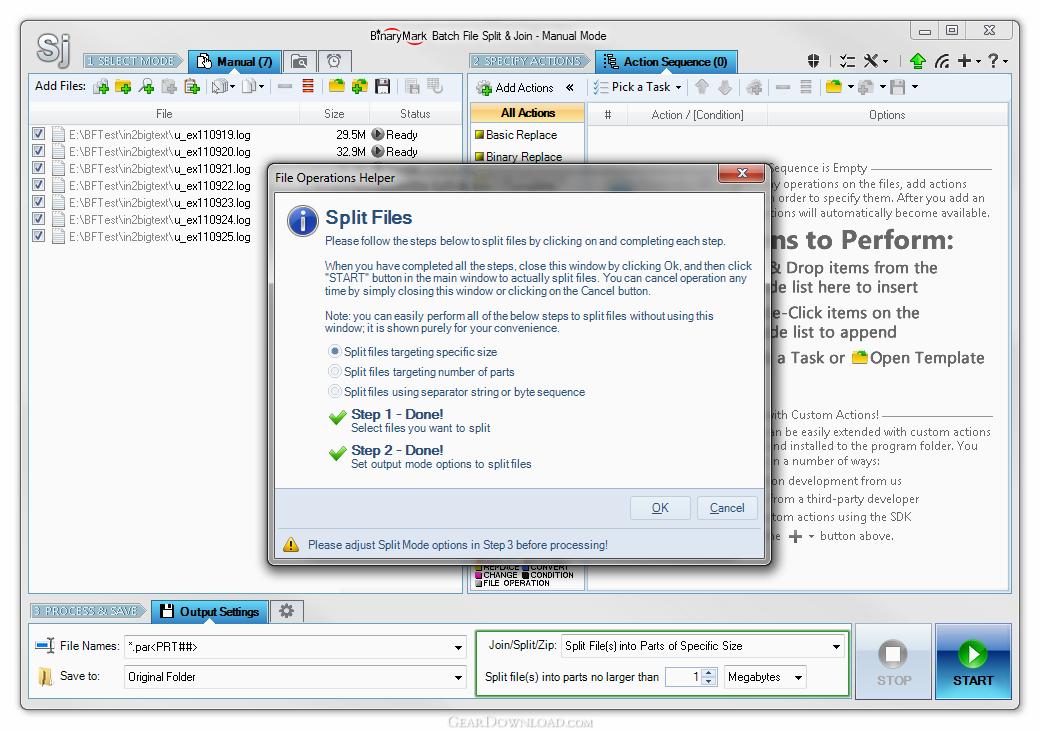Uncheck the u_ex110922.log file checkbox
This screenshot has height=730, width=1040.
coord(38,185)
